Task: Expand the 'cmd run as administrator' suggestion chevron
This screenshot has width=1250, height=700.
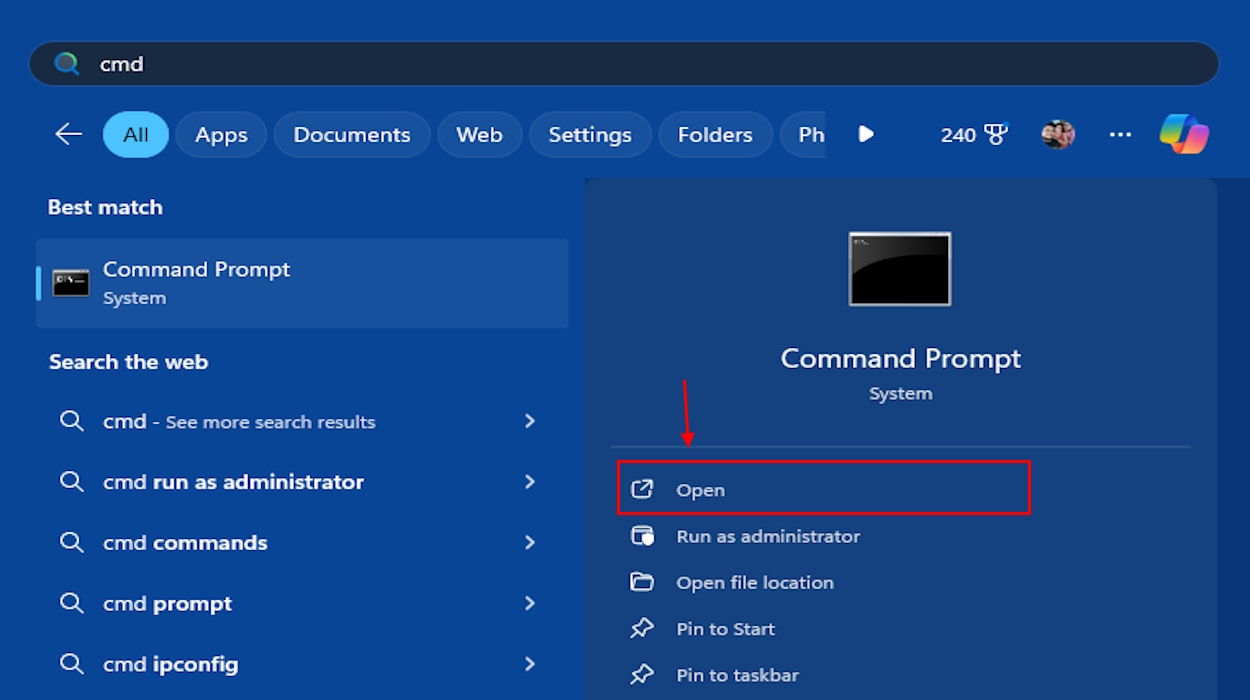Action: [530, 482]
